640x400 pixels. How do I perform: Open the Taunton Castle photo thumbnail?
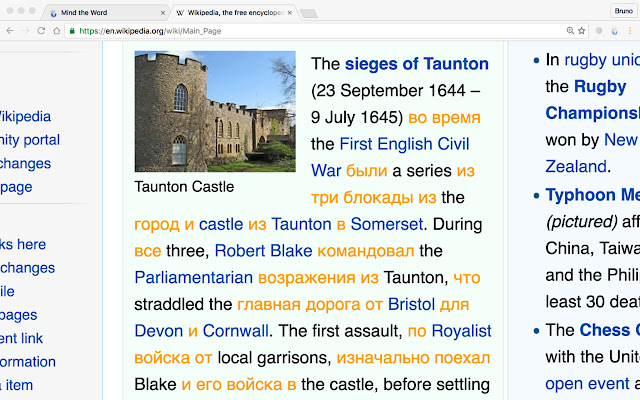tap(215, 111)
